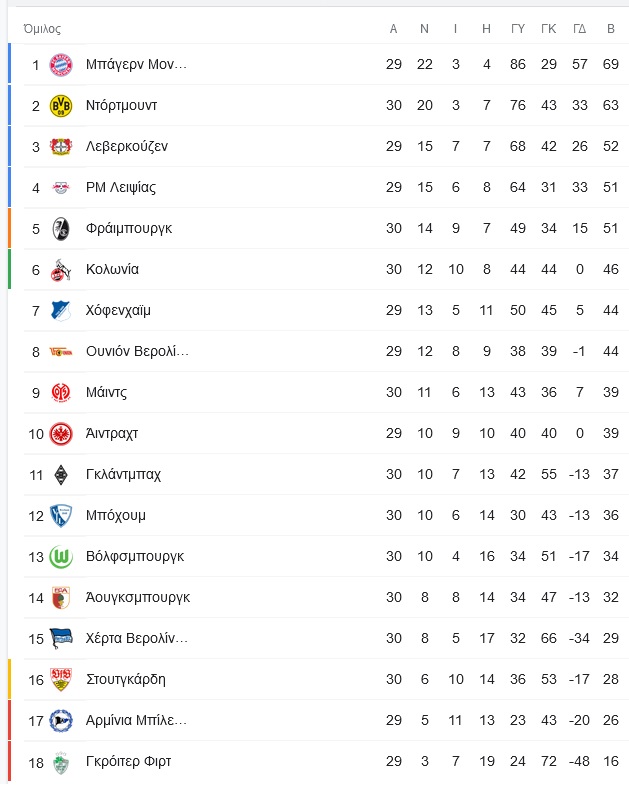Click the Mainz red crest
The width and height of the screenshot is (629, 796).
[x=61, y=393]
